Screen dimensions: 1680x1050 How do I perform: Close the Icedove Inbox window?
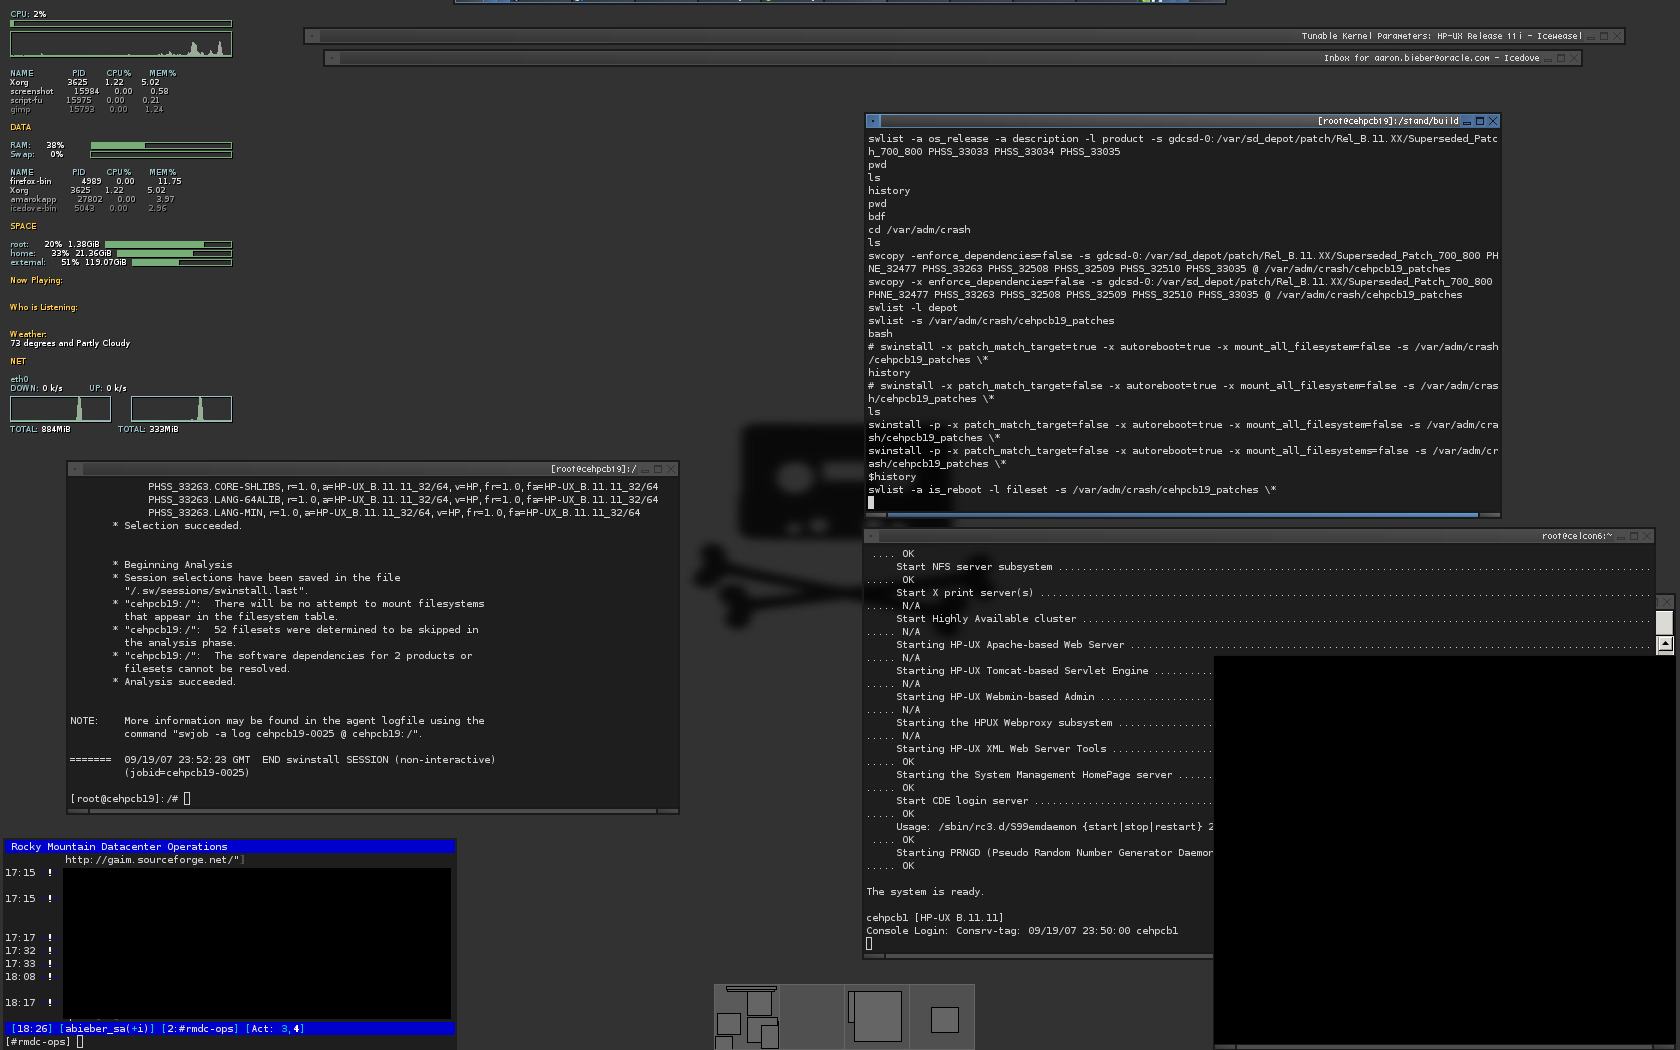[x=1574, y=58]
